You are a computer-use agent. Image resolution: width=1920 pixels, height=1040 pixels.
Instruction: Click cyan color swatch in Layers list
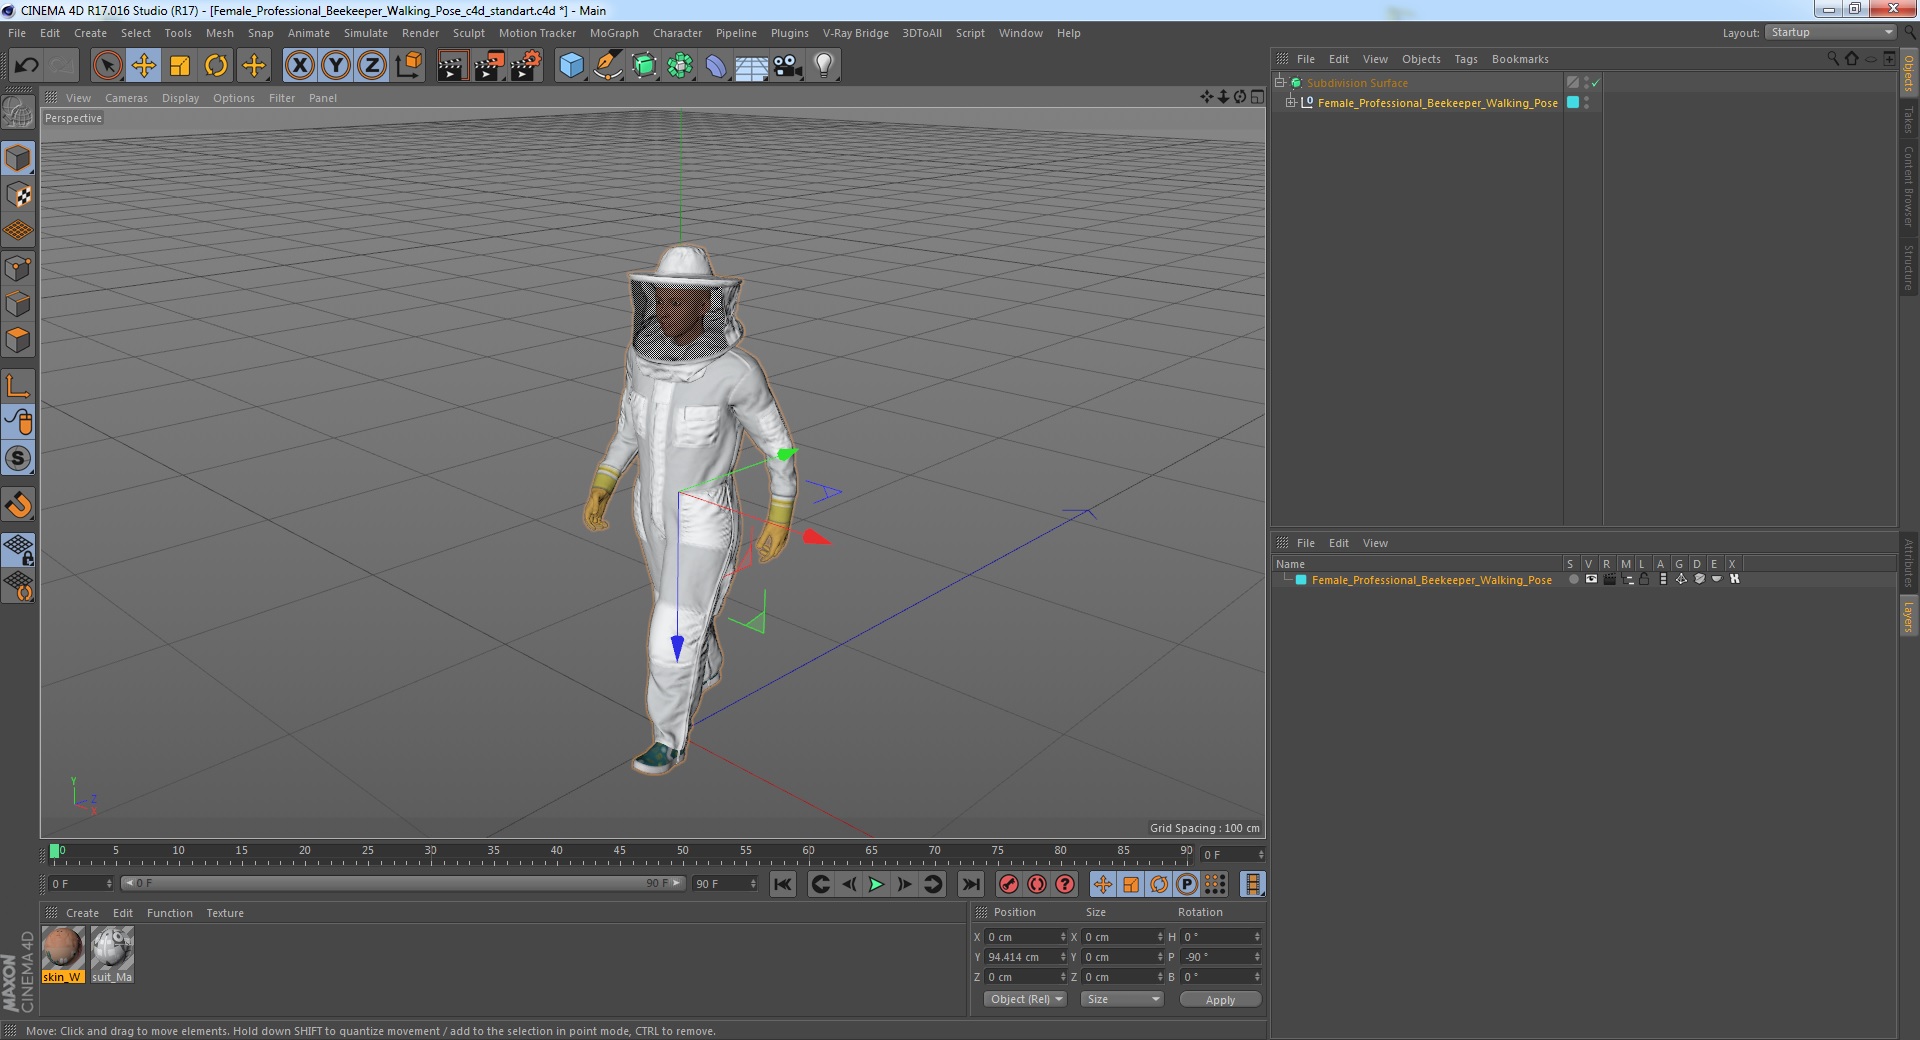(x=1301, y=580)
